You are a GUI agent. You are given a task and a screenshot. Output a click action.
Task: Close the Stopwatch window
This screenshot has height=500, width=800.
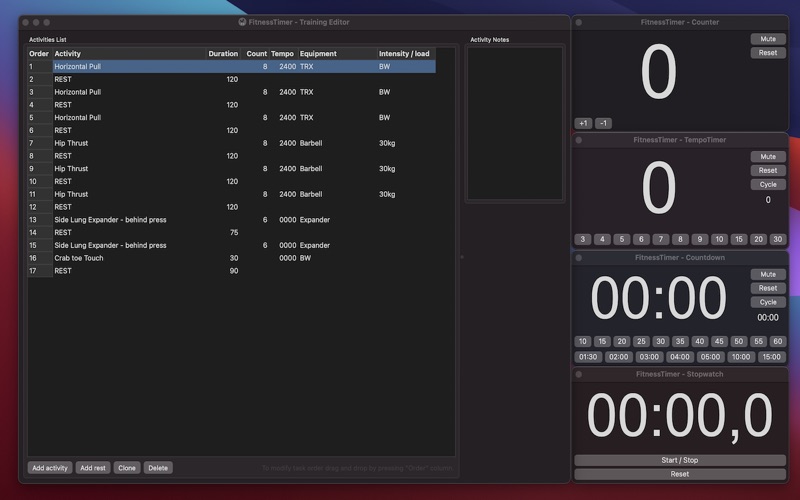click(x=579, y=374)
